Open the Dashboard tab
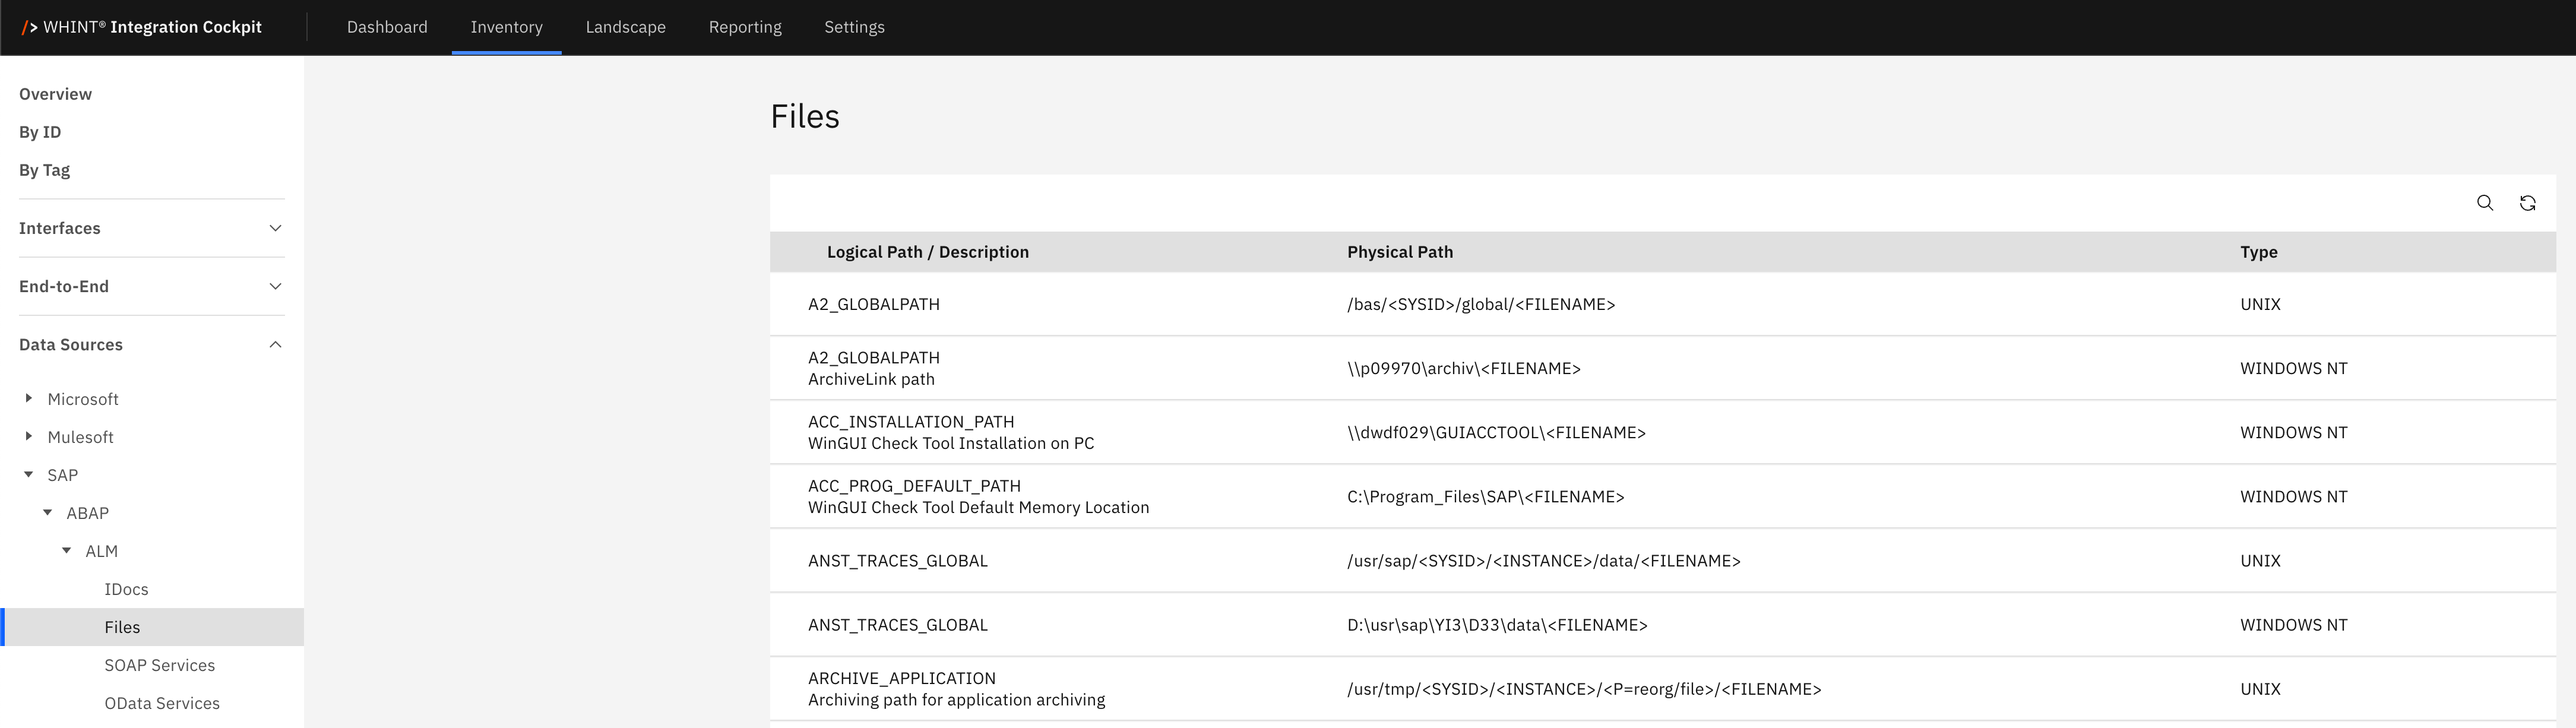Image resolution: width=2576 pixels, height=728 pixels. coord(387,27)
